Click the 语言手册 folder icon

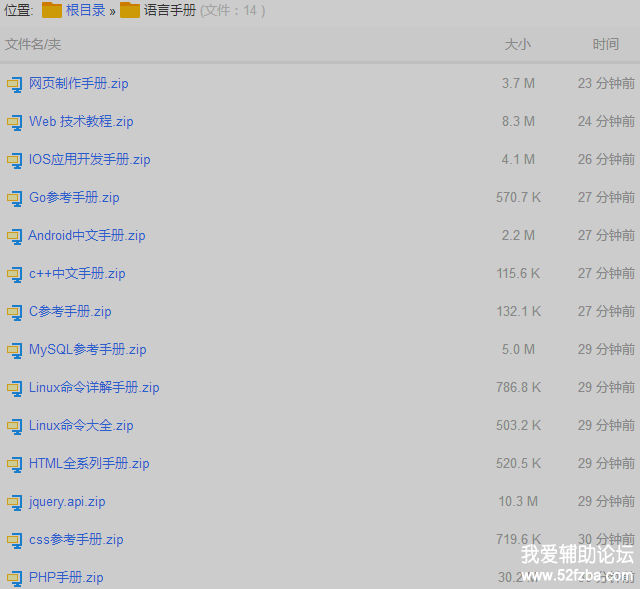(130, 10)
